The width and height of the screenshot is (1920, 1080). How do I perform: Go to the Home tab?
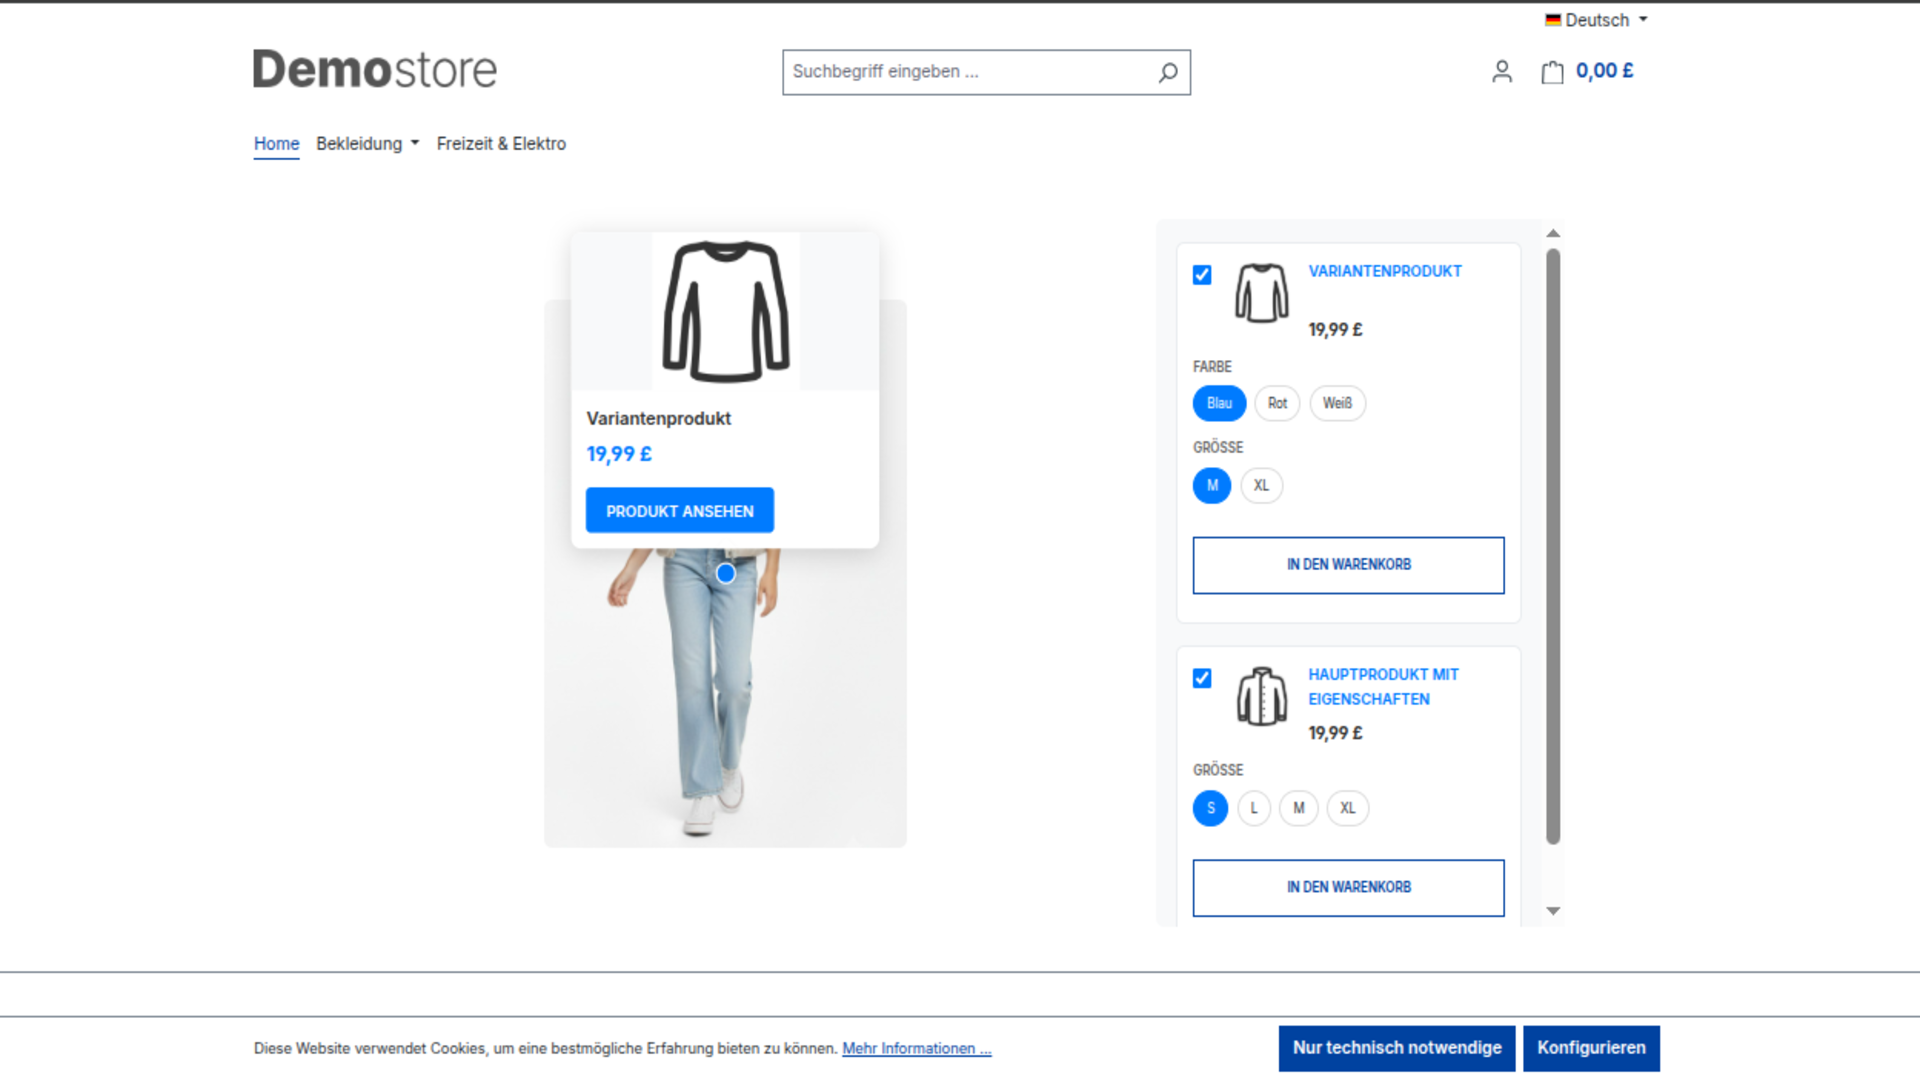coord(276,144)
